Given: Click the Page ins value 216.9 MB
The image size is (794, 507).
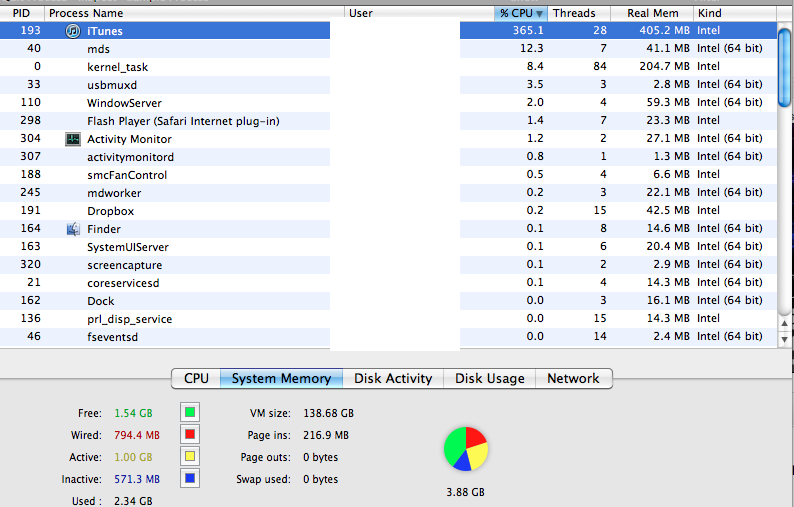Looking at the screenshot, I should 326,435.
